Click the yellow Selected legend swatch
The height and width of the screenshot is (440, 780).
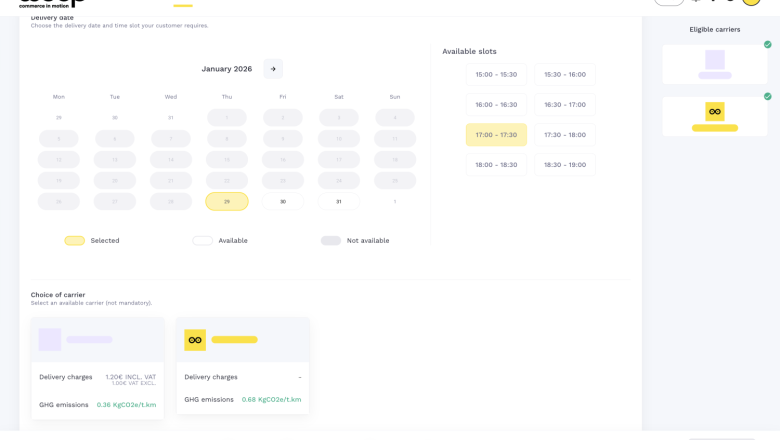pyautogui.click(x=75, y=241)
